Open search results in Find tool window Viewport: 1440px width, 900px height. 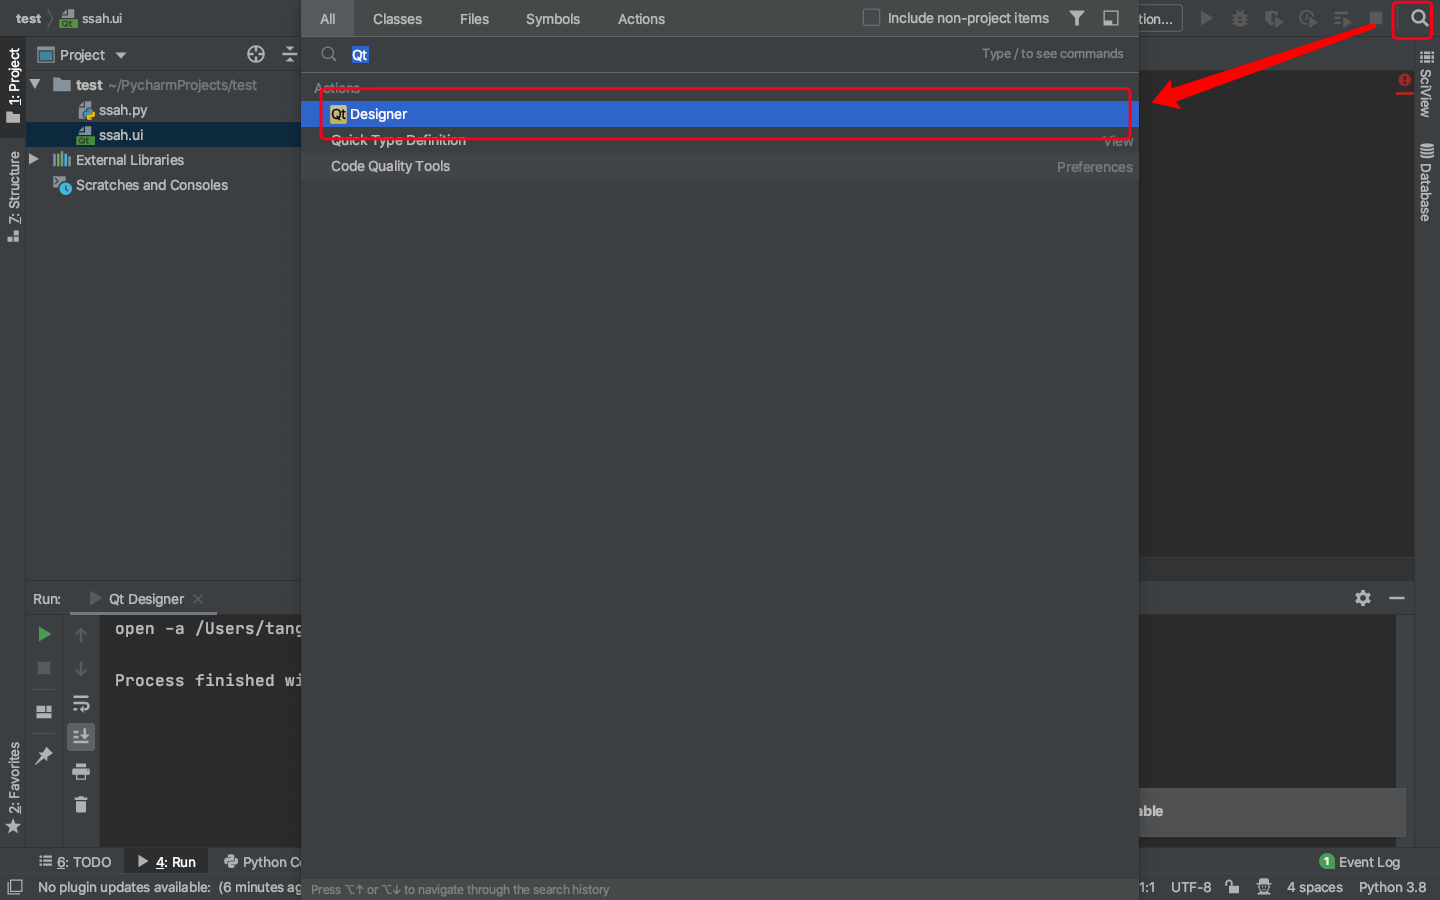click(1111, 18)
